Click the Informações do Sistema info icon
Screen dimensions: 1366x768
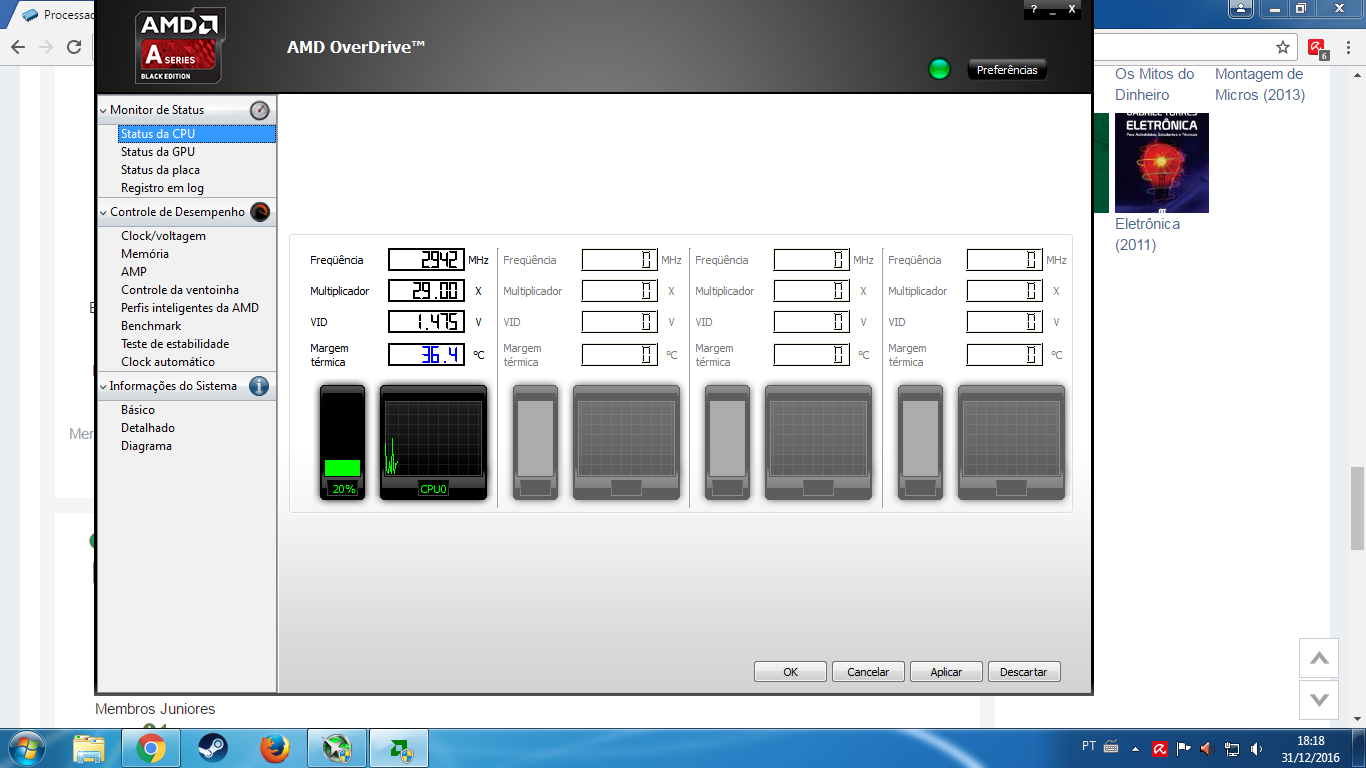coord(259,386)
